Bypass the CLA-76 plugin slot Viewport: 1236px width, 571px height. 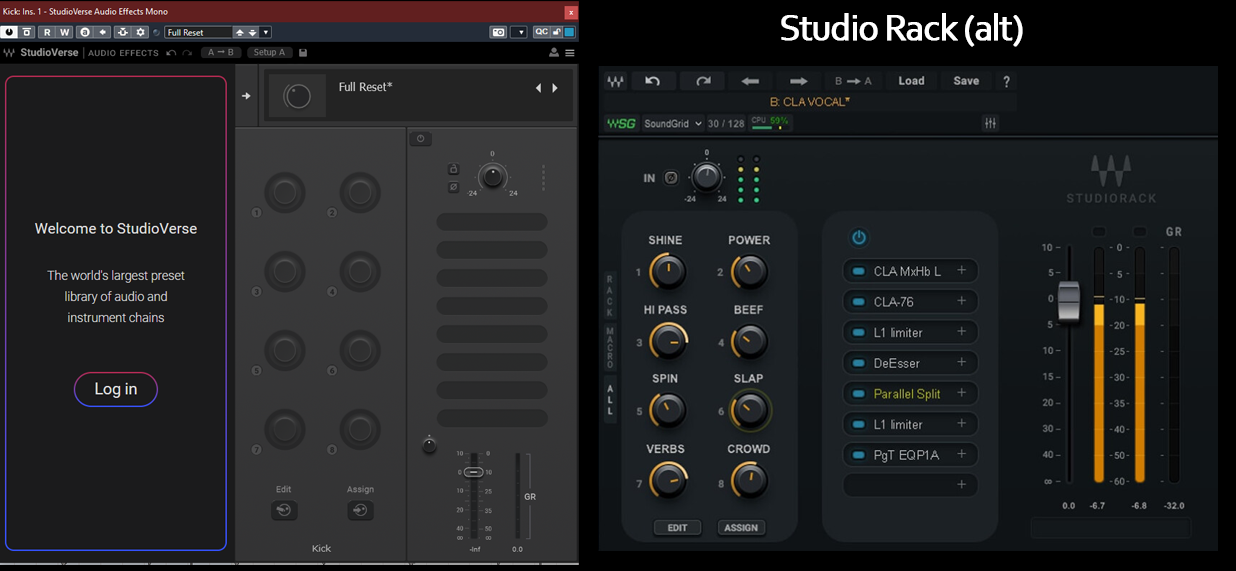coord(858,302)
